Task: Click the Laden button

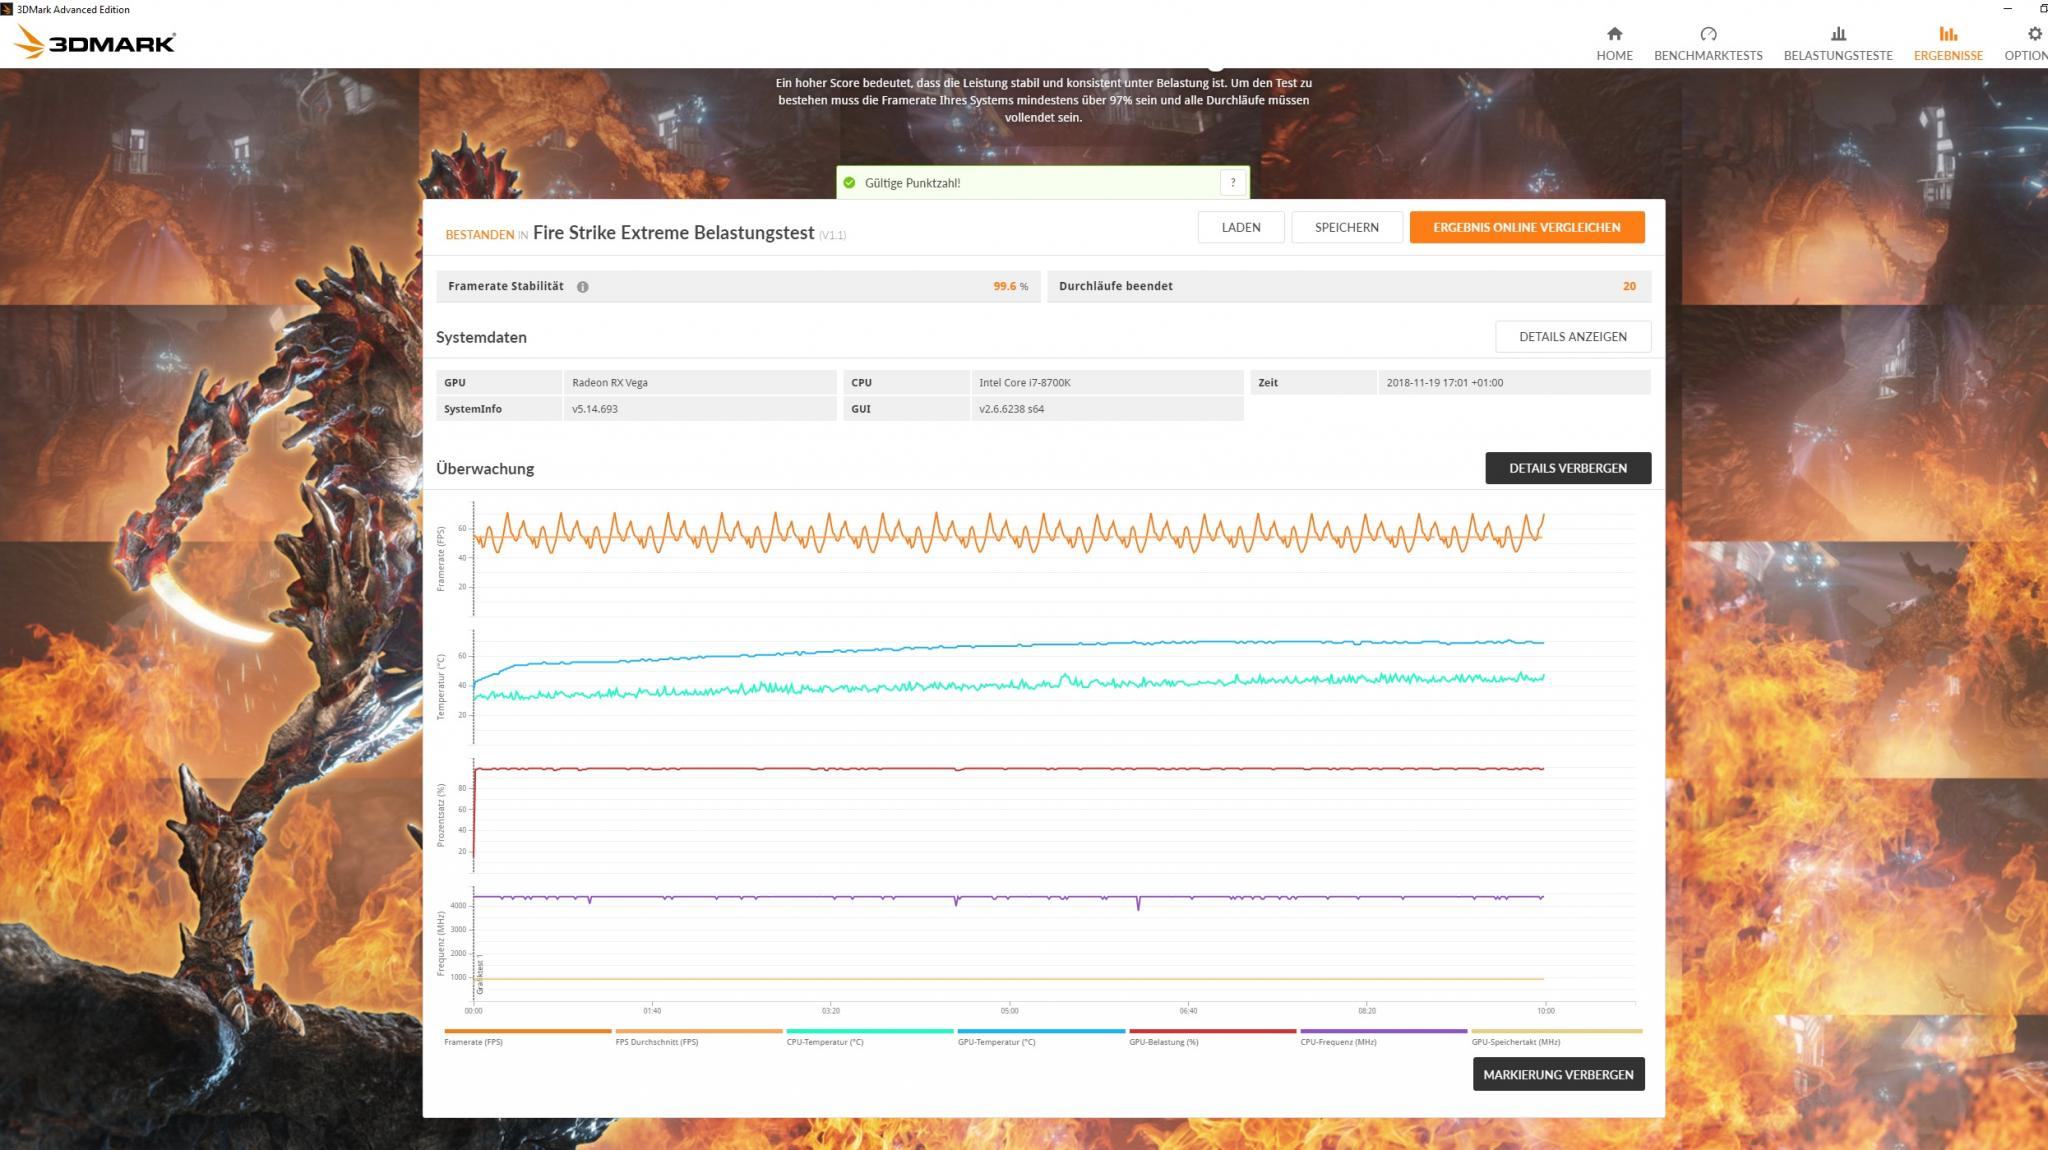Action: (1240, 227)
